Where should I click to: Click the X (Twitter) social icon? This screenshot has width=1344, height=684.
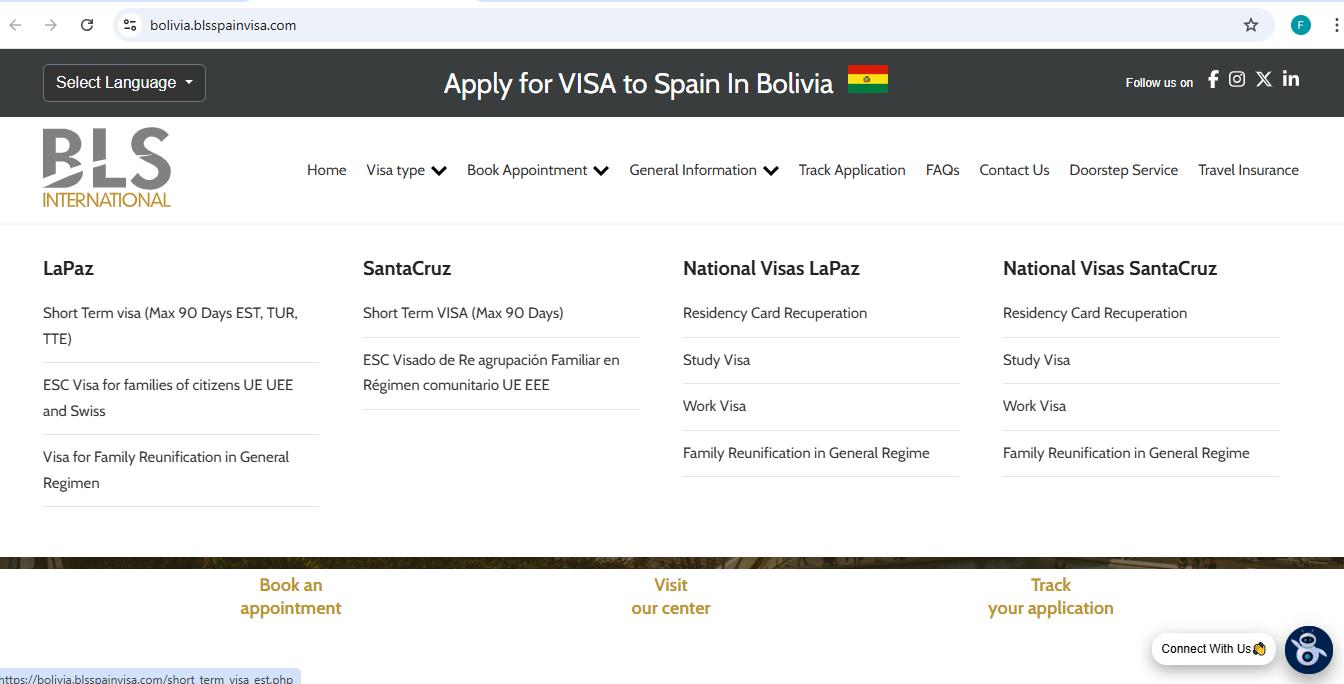tap(1264, 80)
